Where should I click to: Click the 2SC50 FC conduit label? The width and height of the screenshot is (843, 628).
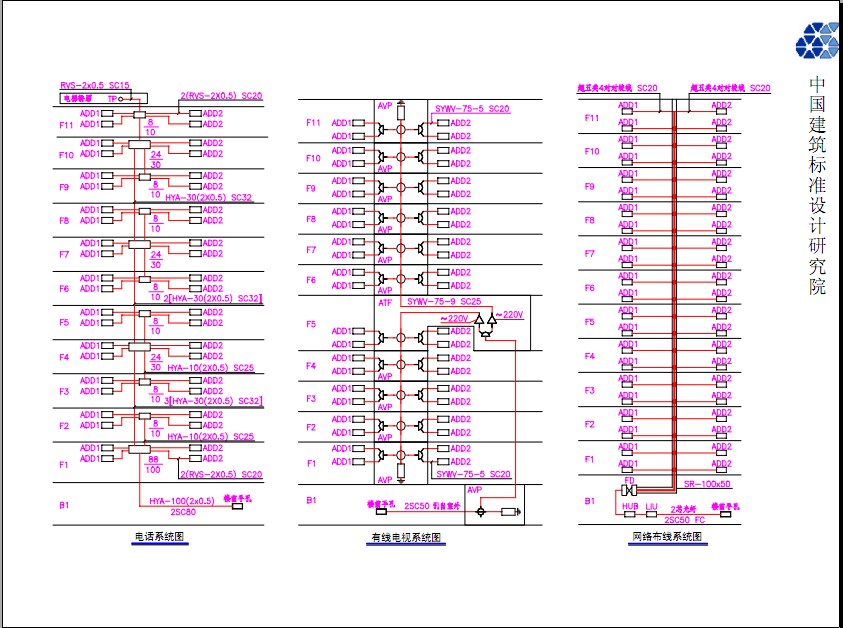pos(684,520)
